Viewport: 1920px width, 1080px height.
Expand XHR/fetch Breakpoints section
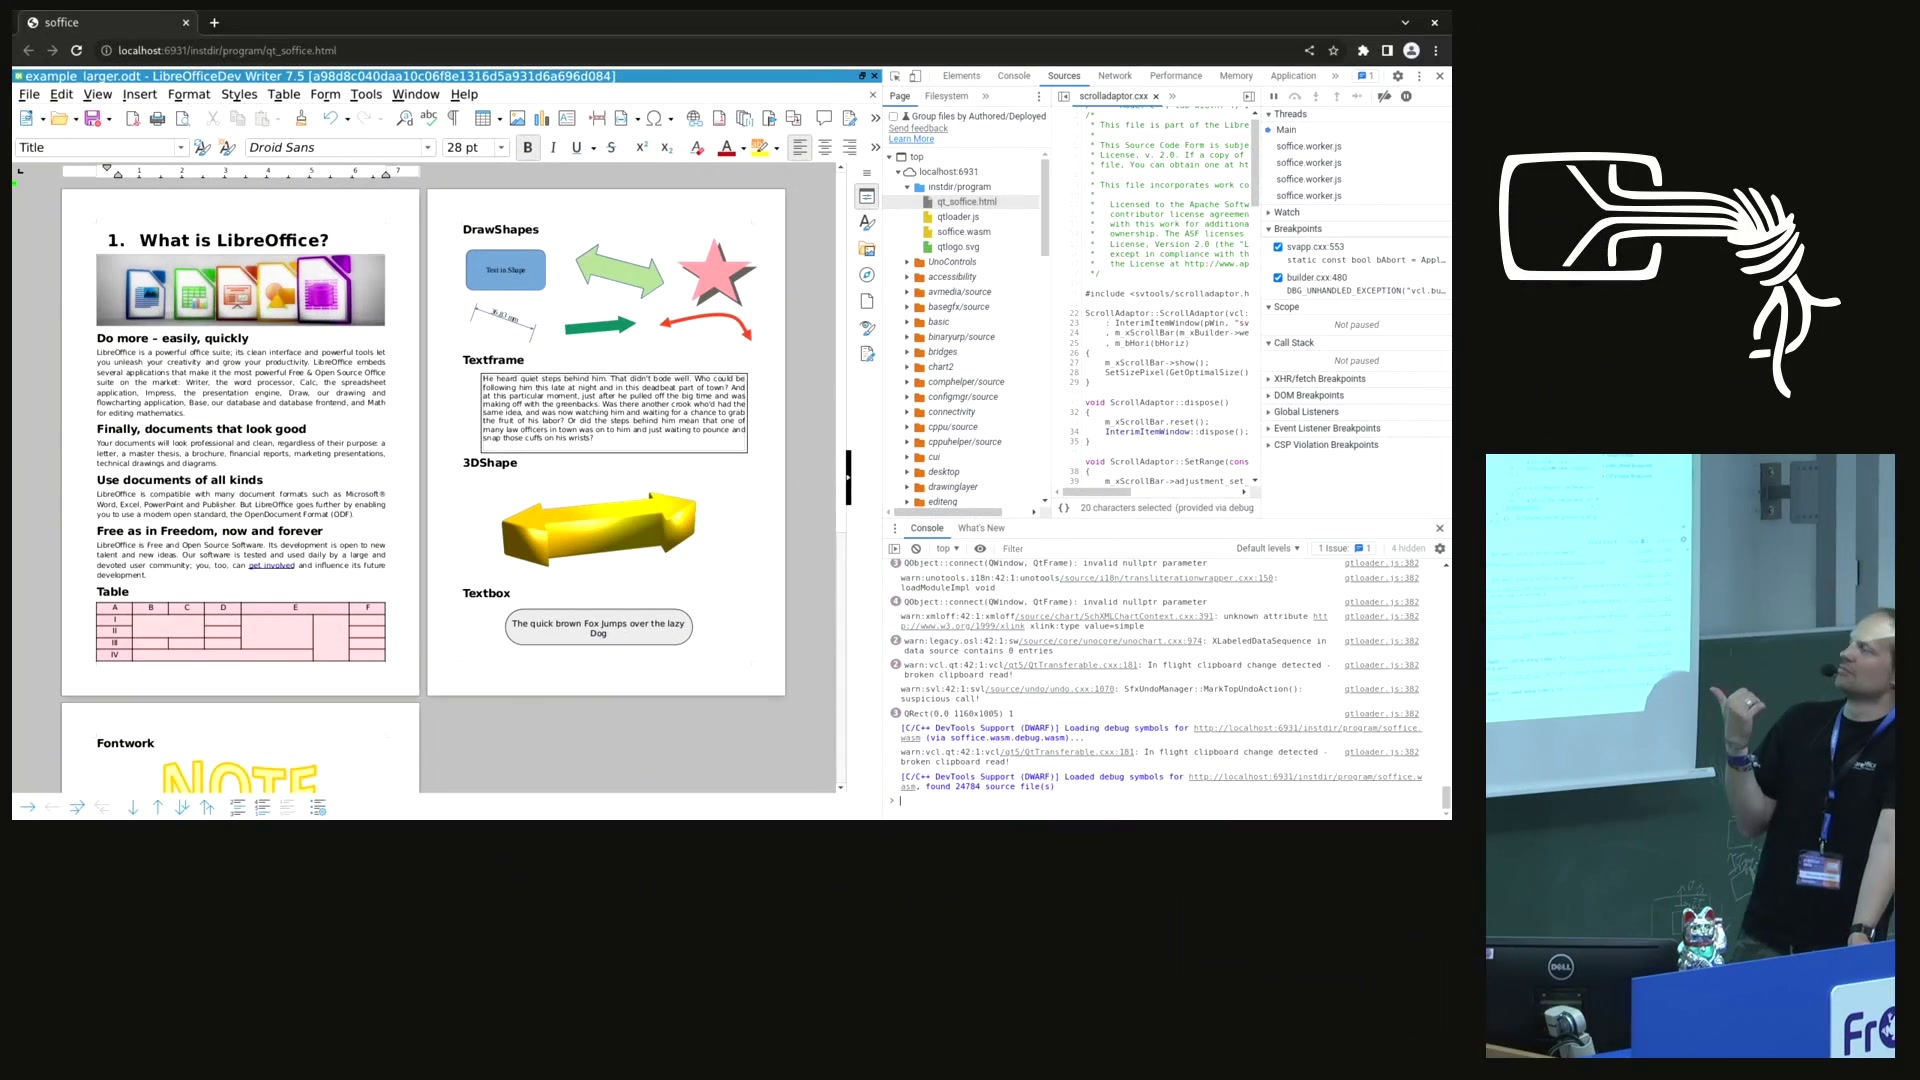(1318, 379)
